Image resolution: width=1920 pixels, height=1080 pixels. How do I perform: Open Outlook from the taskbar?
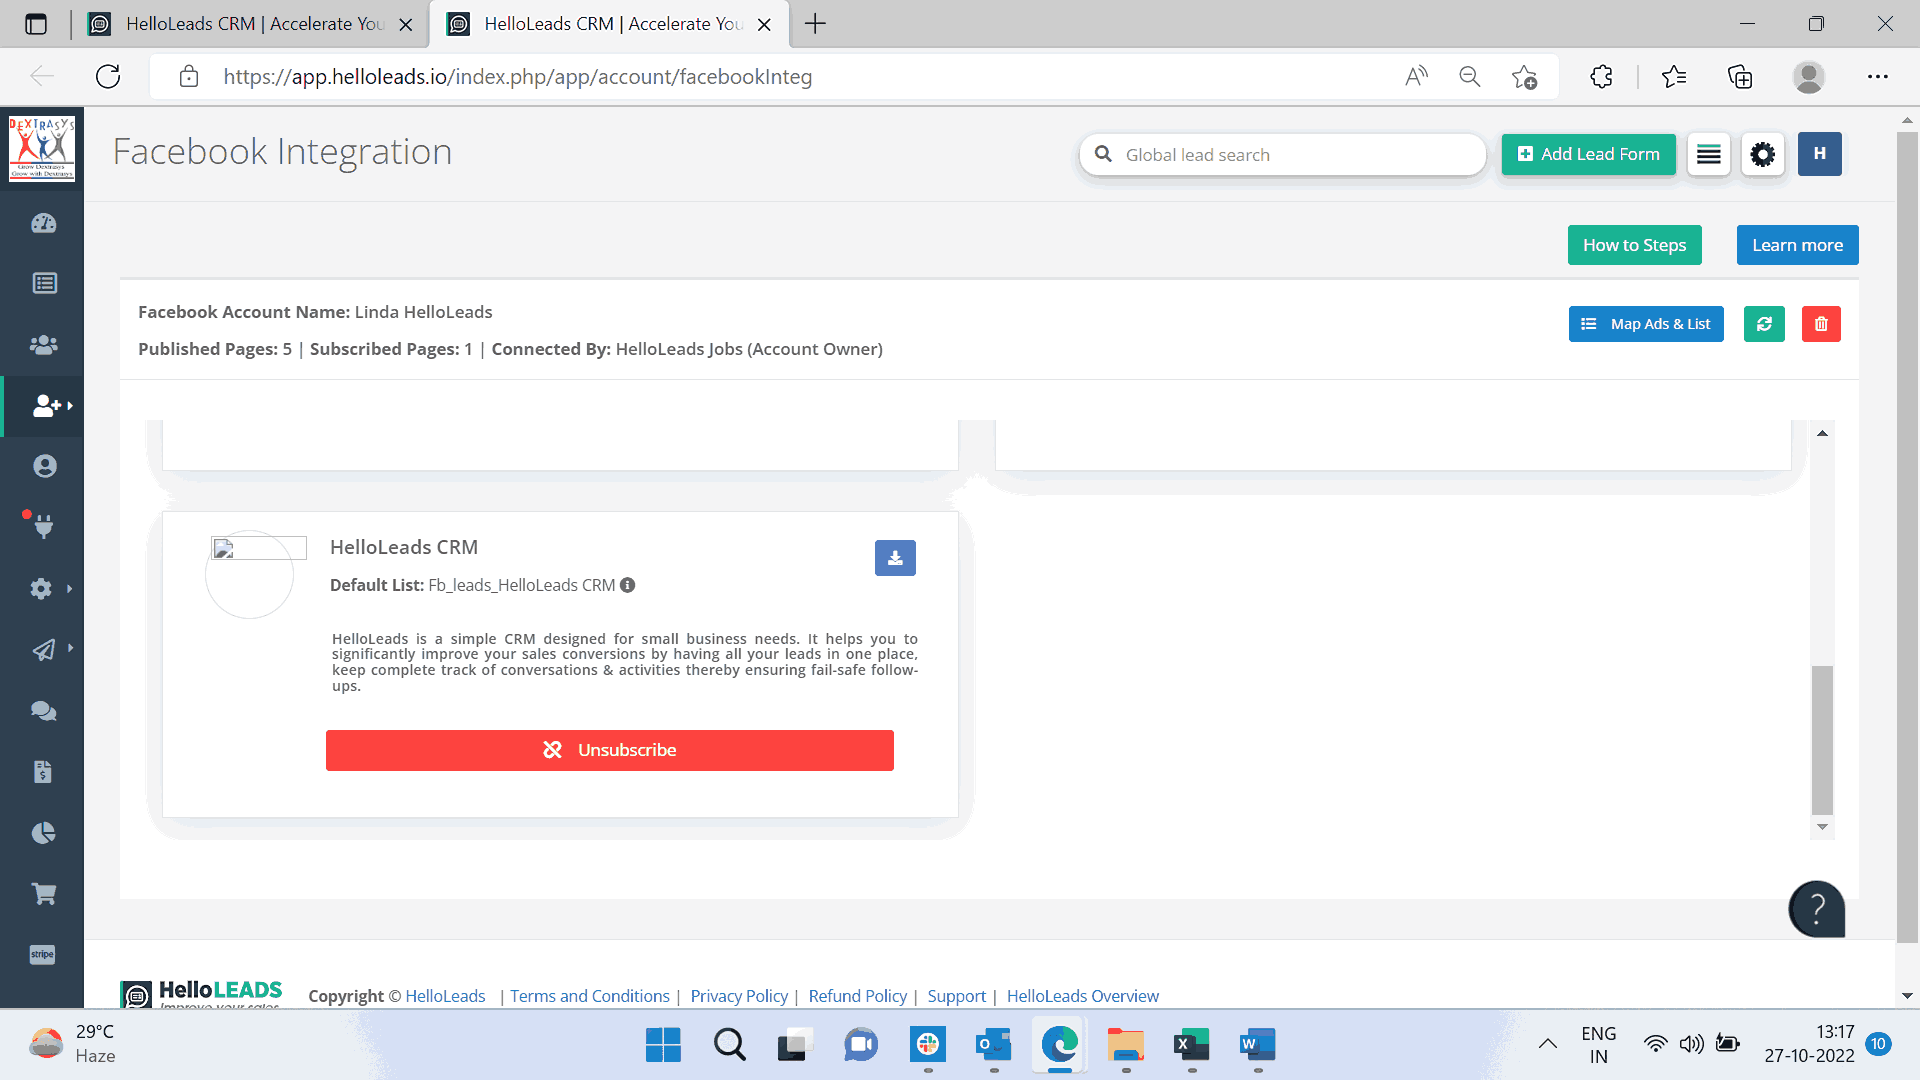pos(993,1045)
